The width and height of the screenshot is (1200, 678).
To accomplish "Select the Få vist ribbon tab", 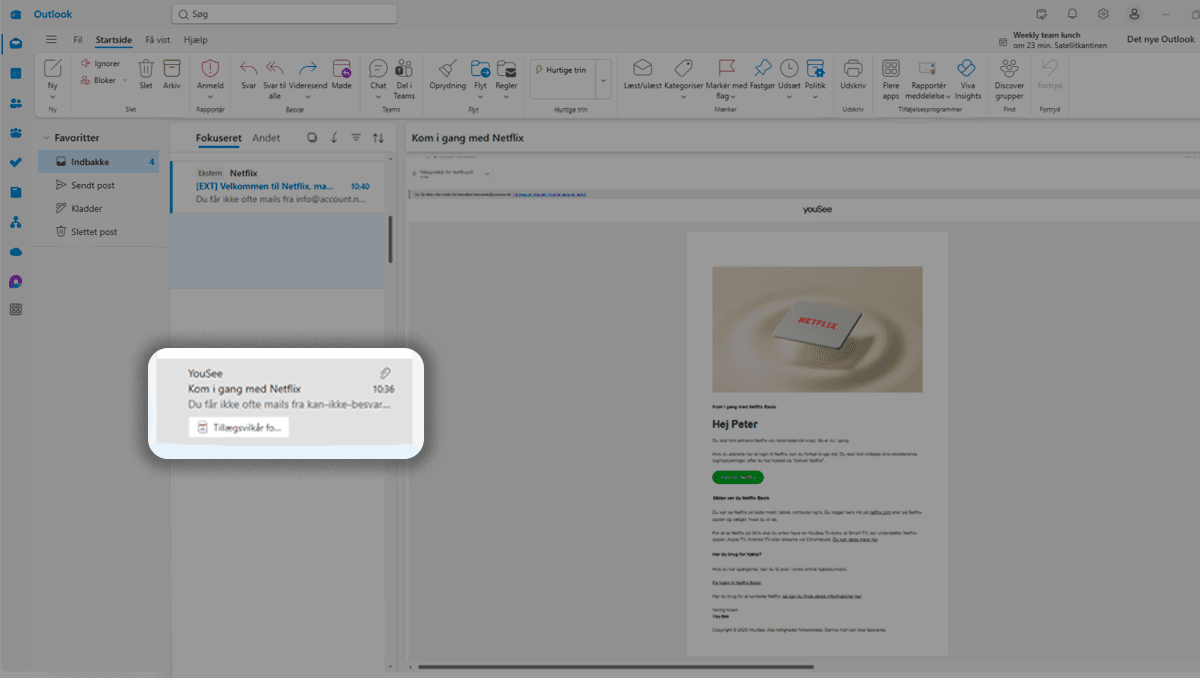I will (157, 40).
